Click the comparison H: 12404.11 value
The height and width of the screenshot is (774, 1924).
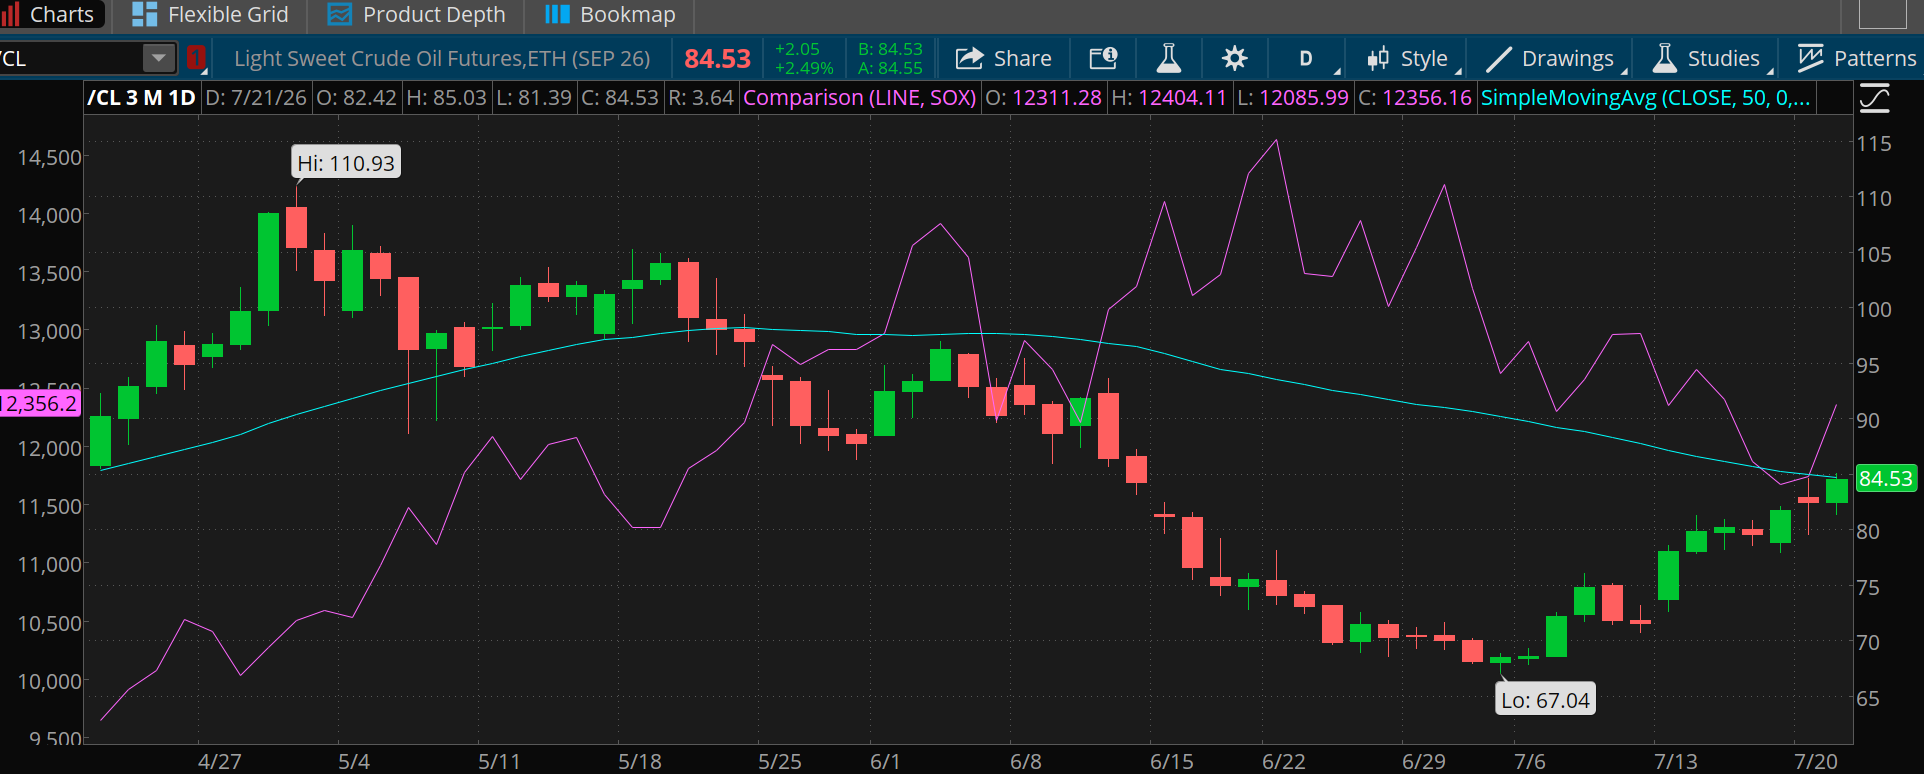pos(1169,98)
